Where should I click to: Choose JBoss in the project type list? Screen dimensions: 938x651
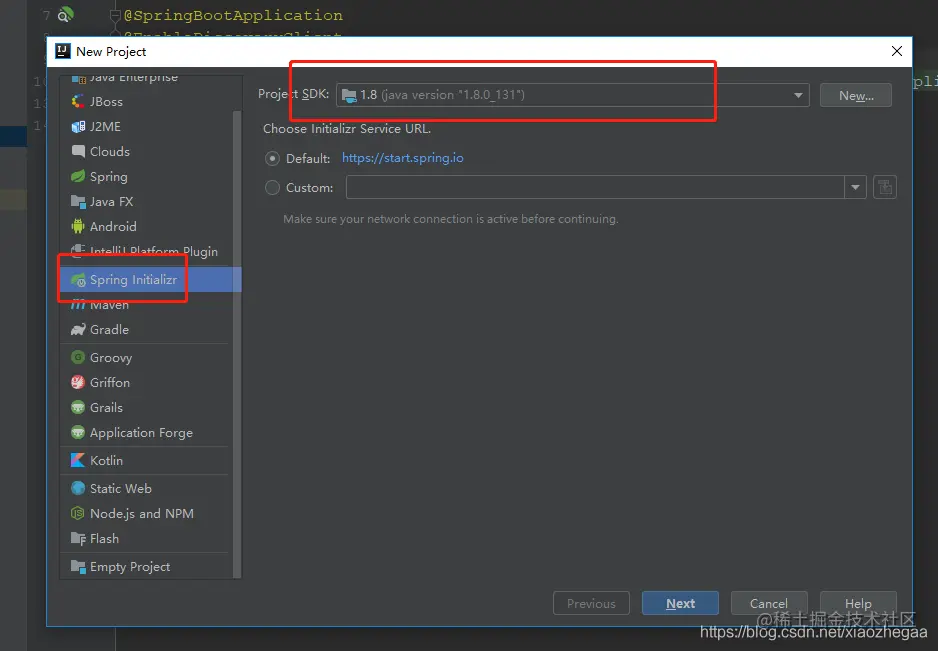(106, 102)
